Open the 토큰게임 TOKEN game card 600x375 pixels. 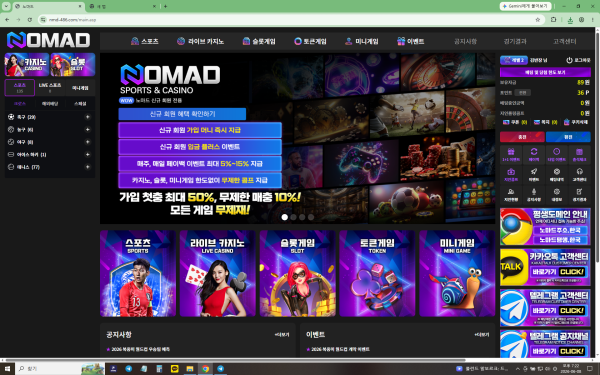tap(377, 274)
